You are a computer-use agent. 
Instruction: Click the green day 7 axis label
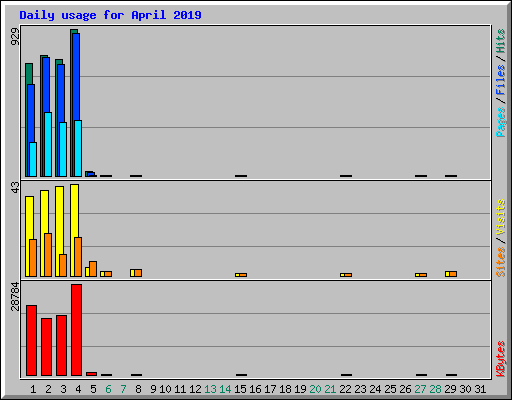point(123,389)
